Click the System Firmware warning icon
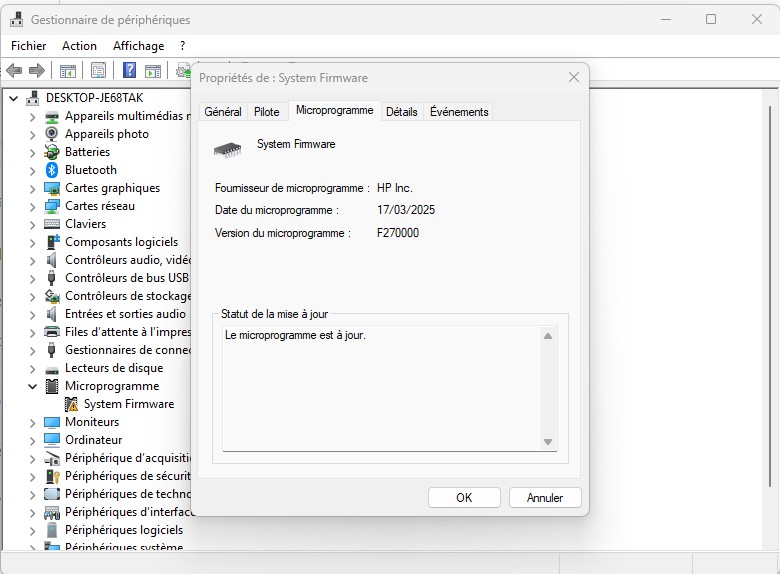 tap(71, 404)
